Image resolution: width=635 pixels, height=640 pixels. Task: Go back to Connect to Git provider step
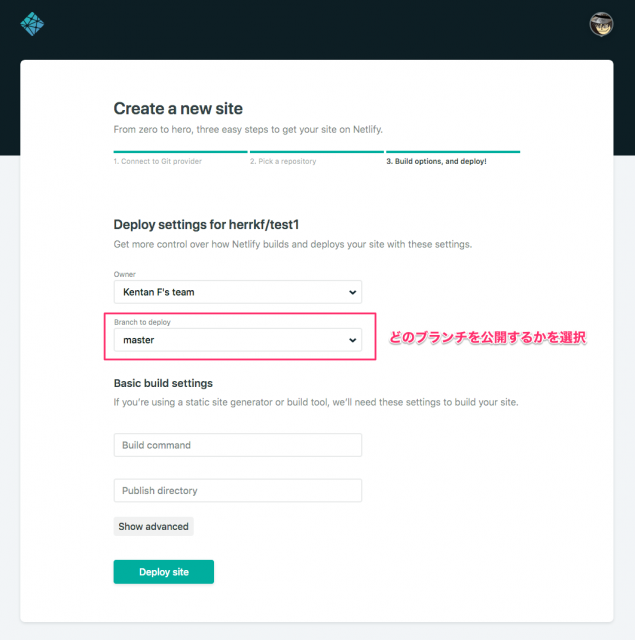point(158,161)
